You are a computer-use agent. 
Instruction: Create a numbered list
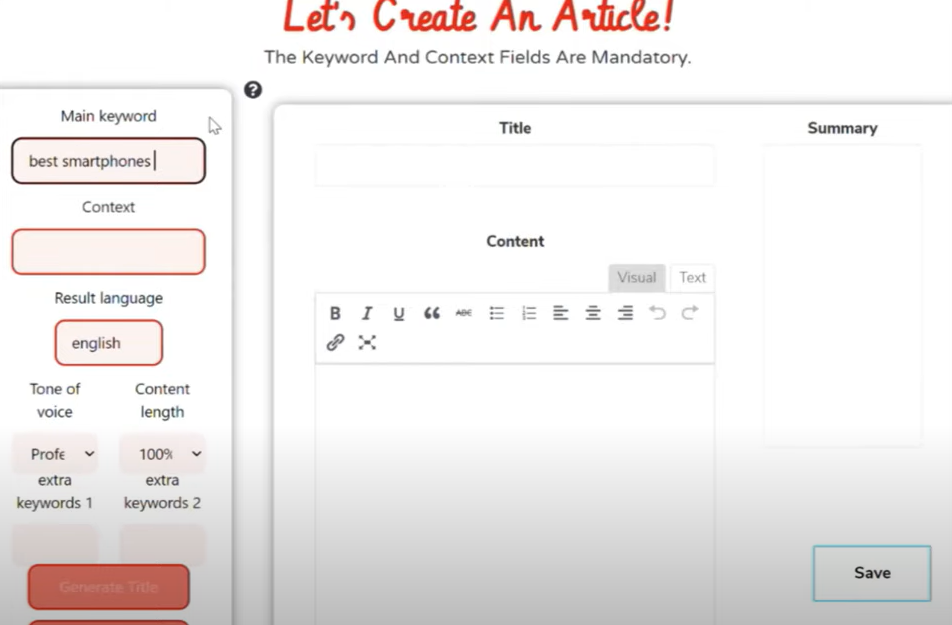click(529, 313)
